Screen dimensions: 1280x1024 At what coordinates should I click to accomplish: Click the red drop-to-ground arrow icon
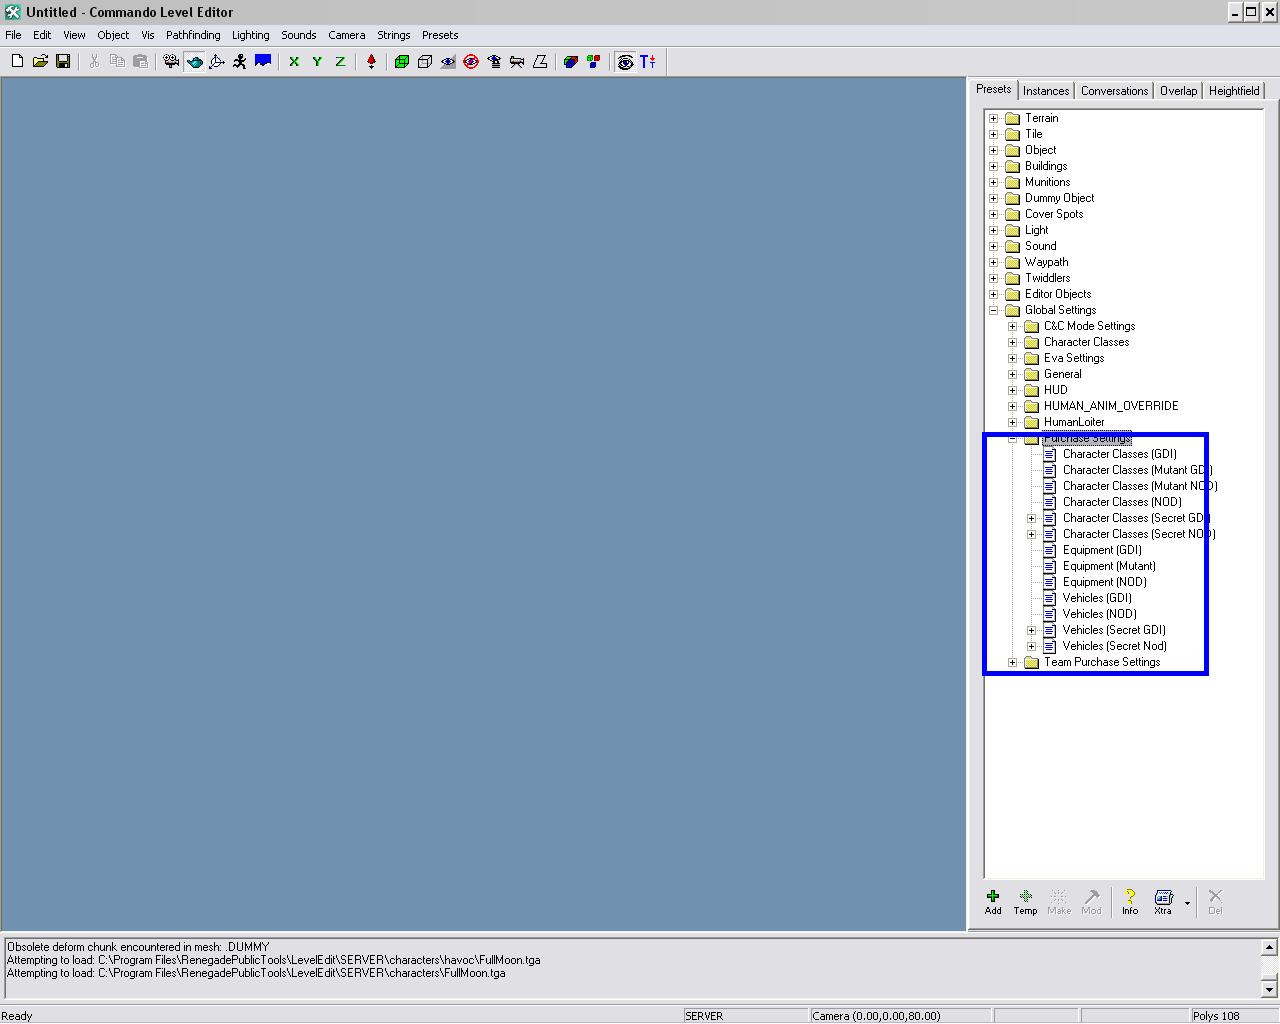(371, 62)
